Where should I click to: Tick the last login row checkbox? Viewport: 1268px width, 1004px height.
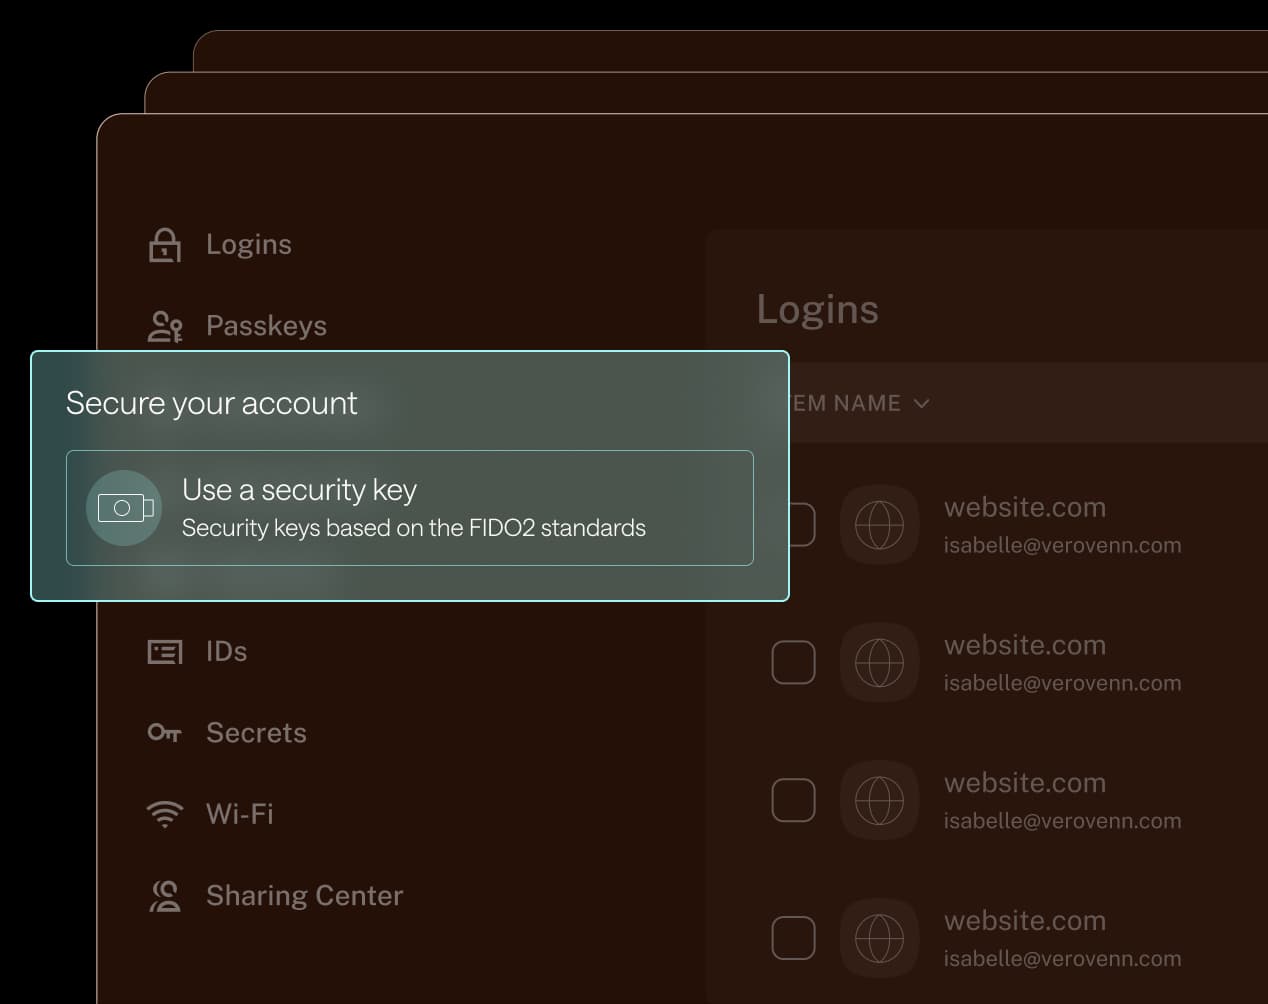[x=794, y=938]
